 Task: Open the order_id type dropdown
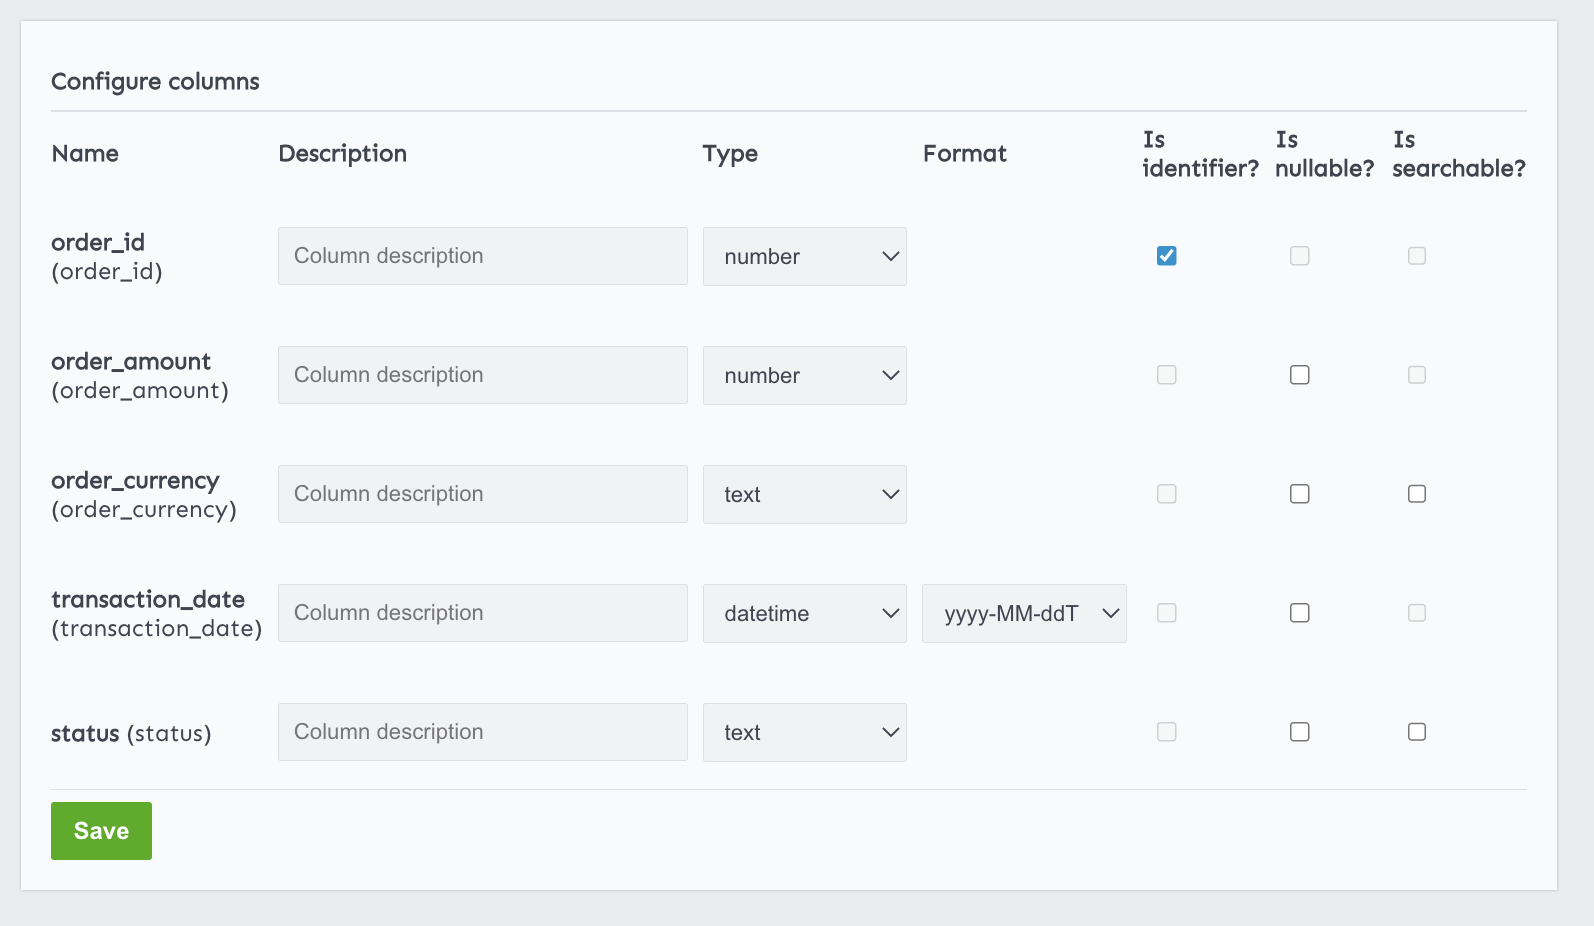(804, 257)
